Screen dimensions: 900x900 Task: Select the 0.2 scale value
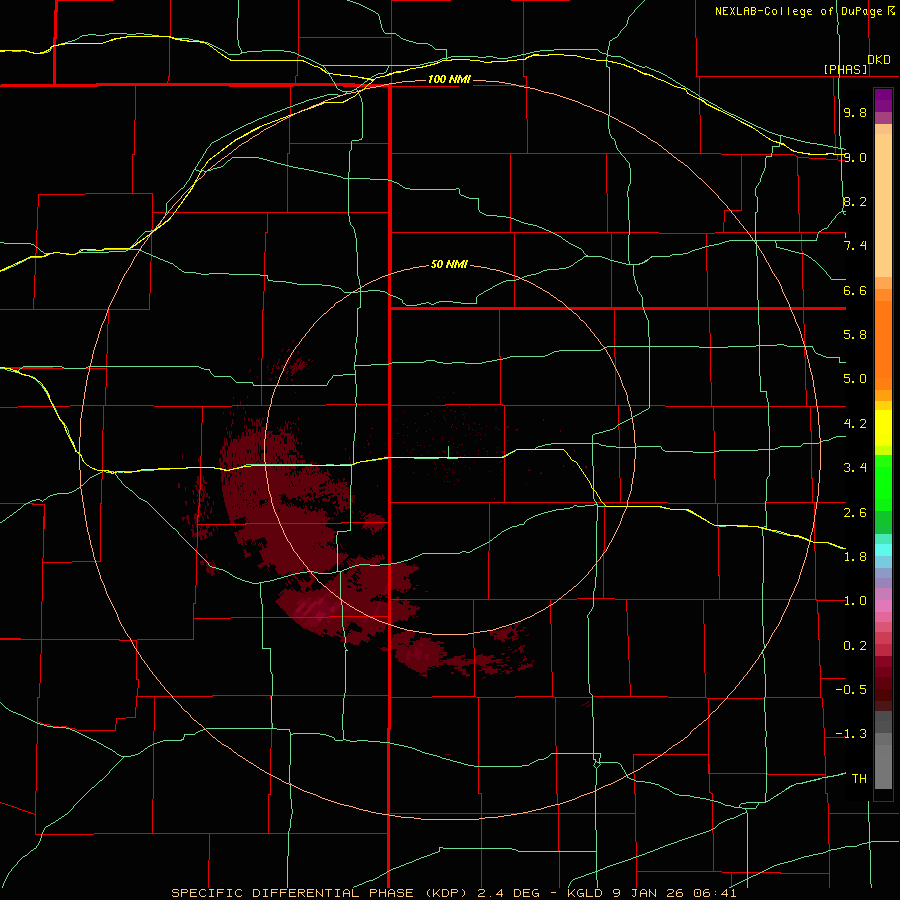(855, 646)
